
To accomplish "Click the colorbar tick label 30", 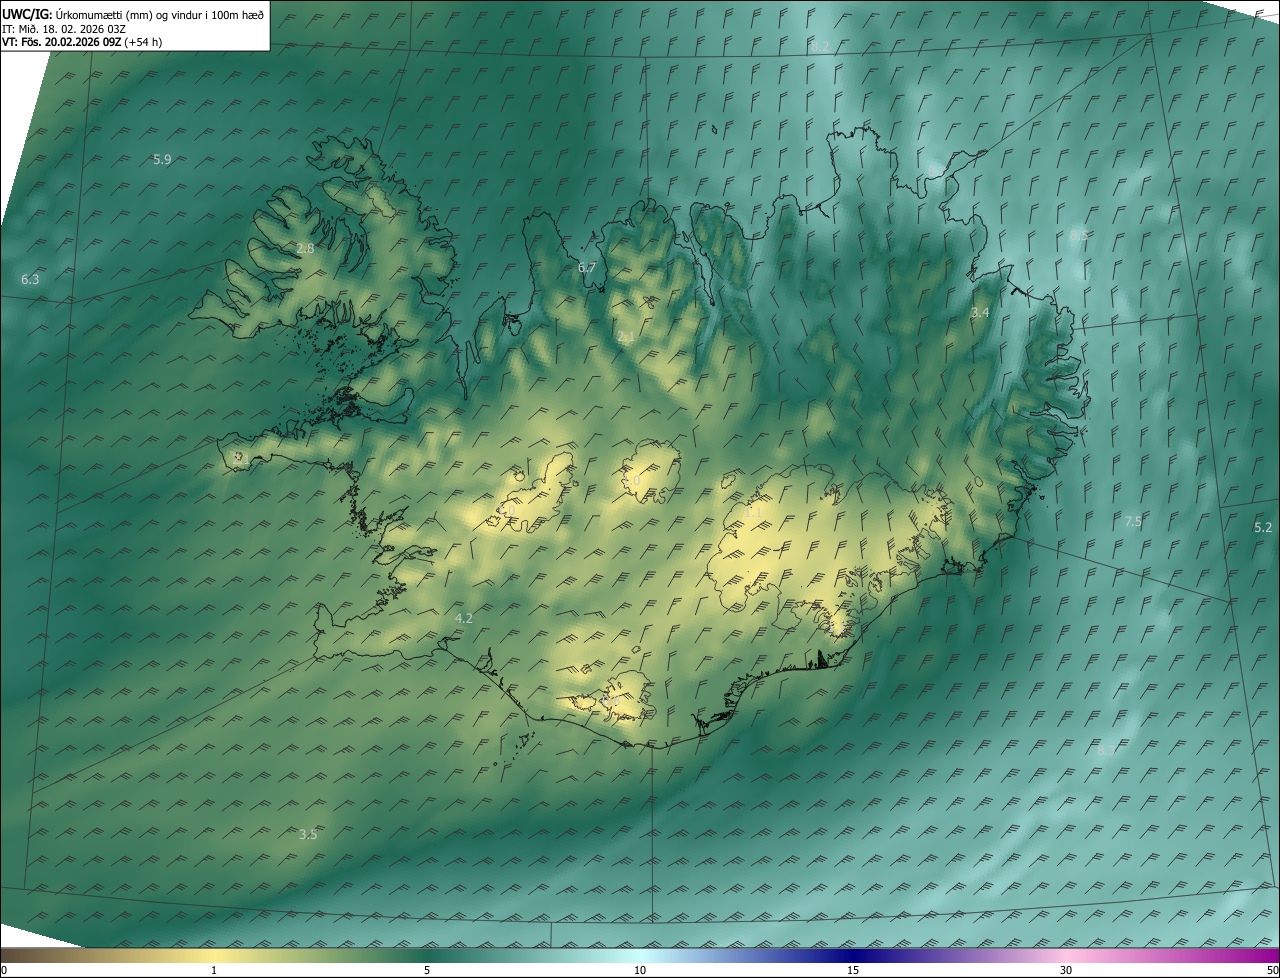I will pos(1066,970).
